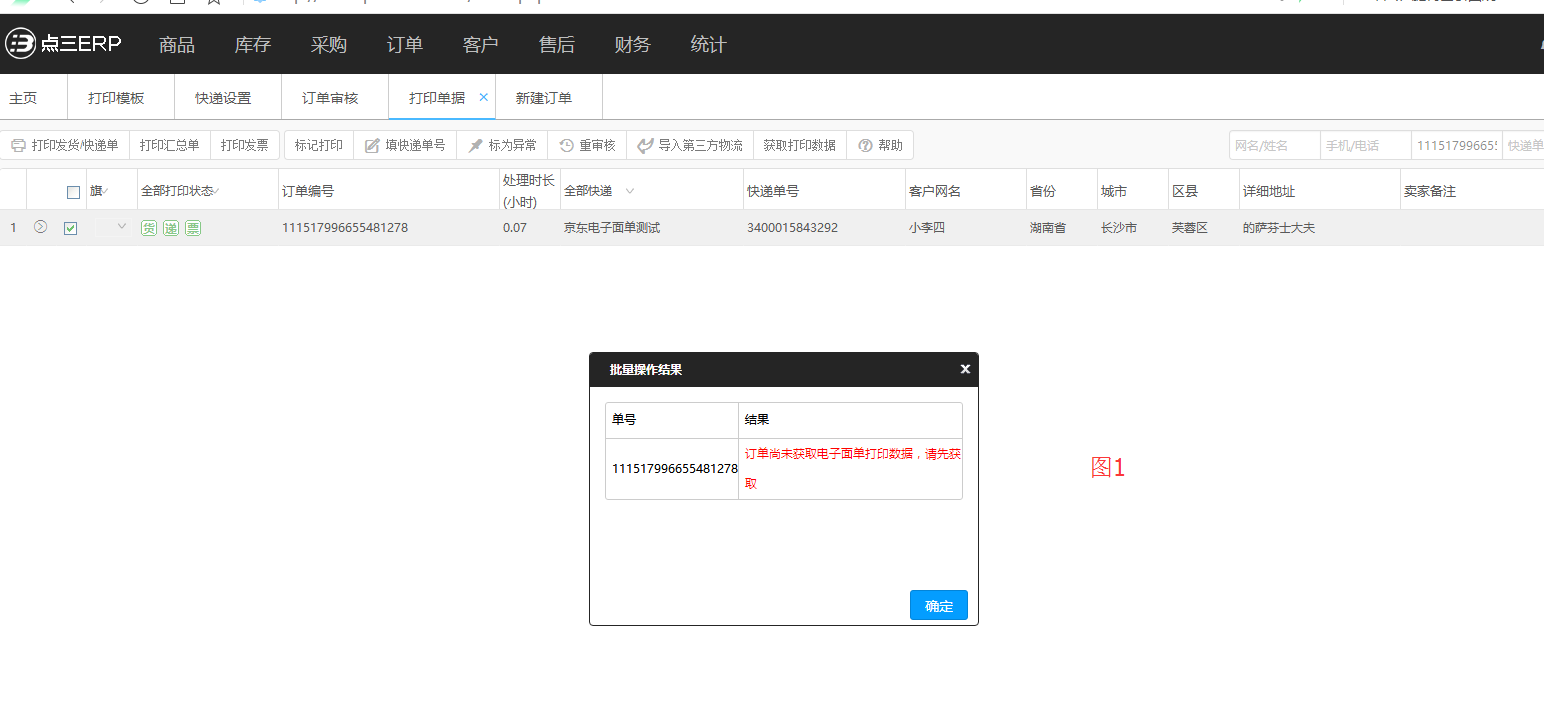Open 全部打印状态 filter dropdown

(x=216, y=191)
